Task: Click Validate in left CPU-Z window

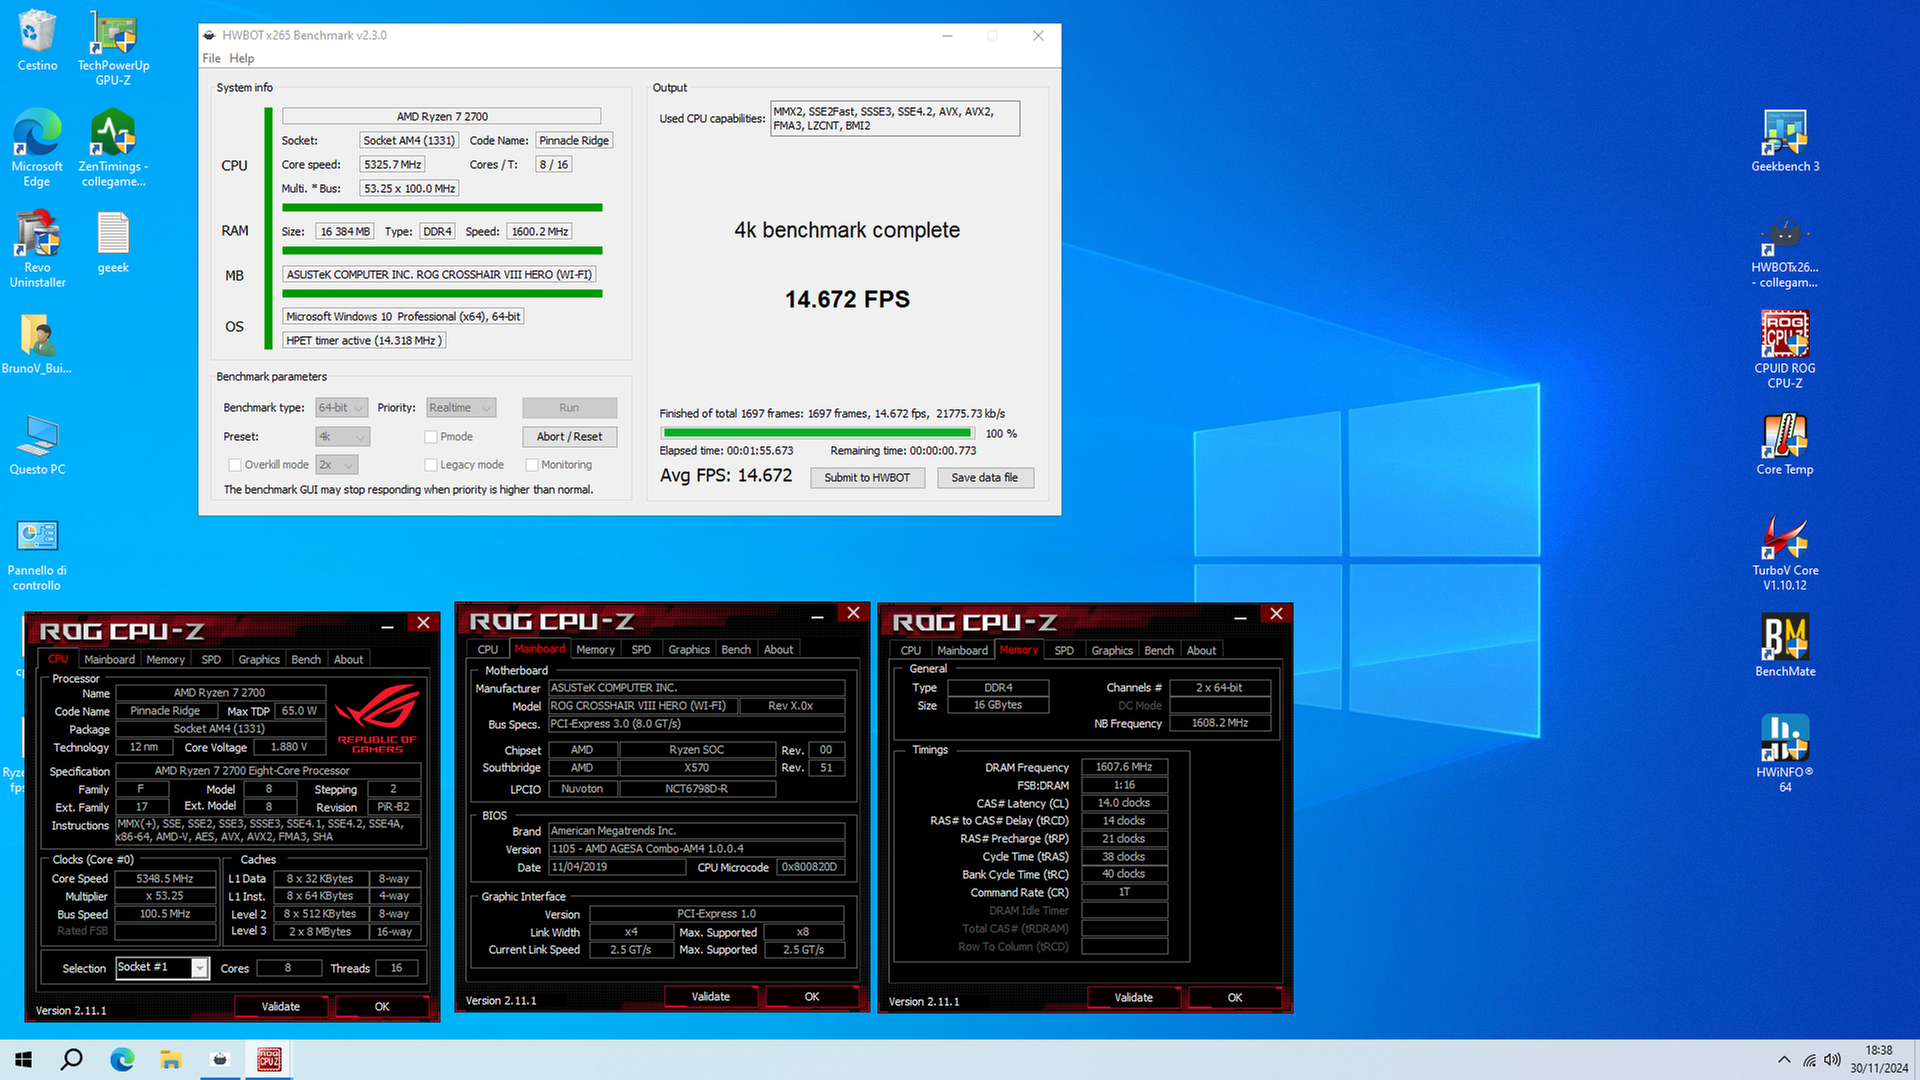Action: click(x=281, y=1006)
